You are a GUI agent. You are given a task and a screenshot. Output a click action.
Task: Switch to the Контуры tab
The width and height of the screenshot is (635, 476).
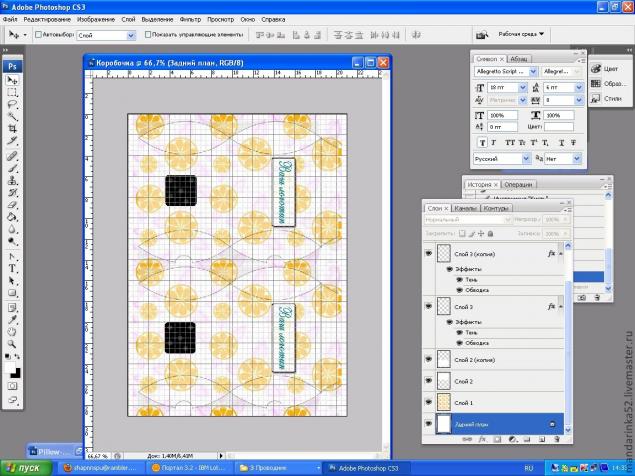[x=496, y=208]
